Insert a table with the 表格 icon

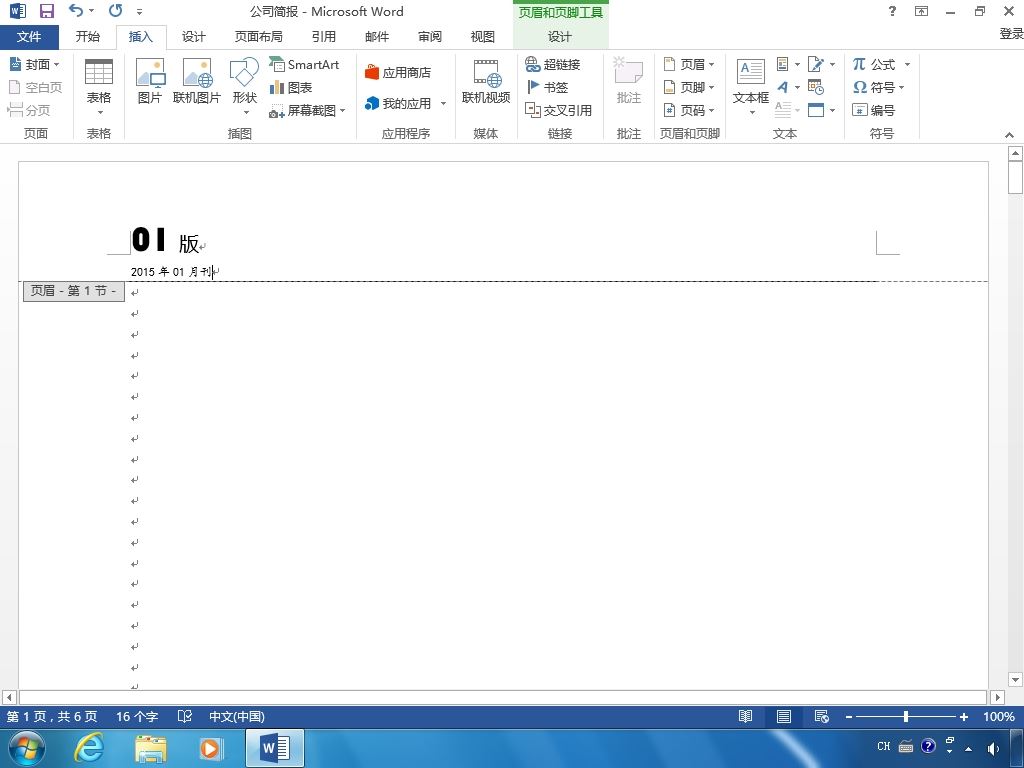tap(99, 88)
